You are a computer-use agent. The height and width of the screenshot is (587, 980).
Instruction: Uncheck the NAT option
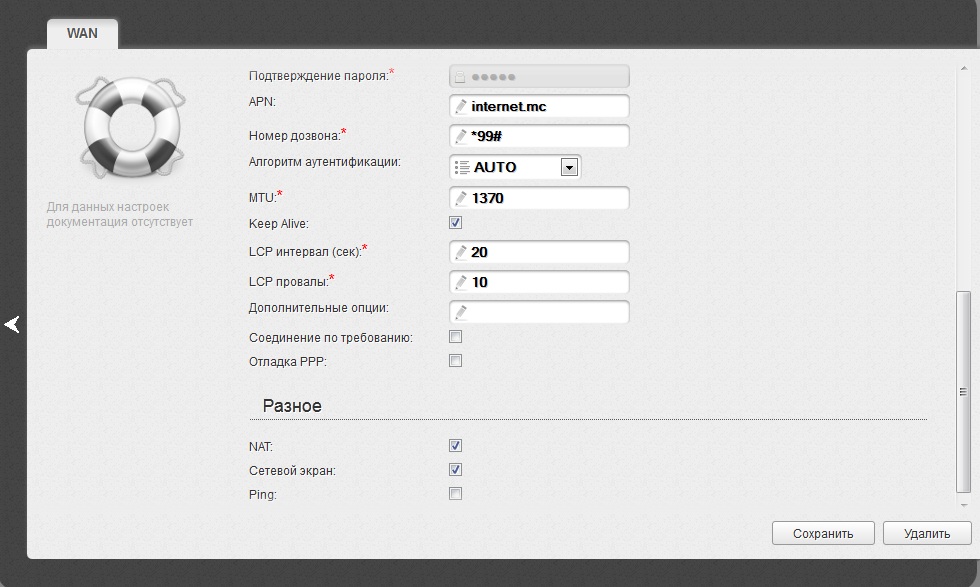tap(456, 446)
